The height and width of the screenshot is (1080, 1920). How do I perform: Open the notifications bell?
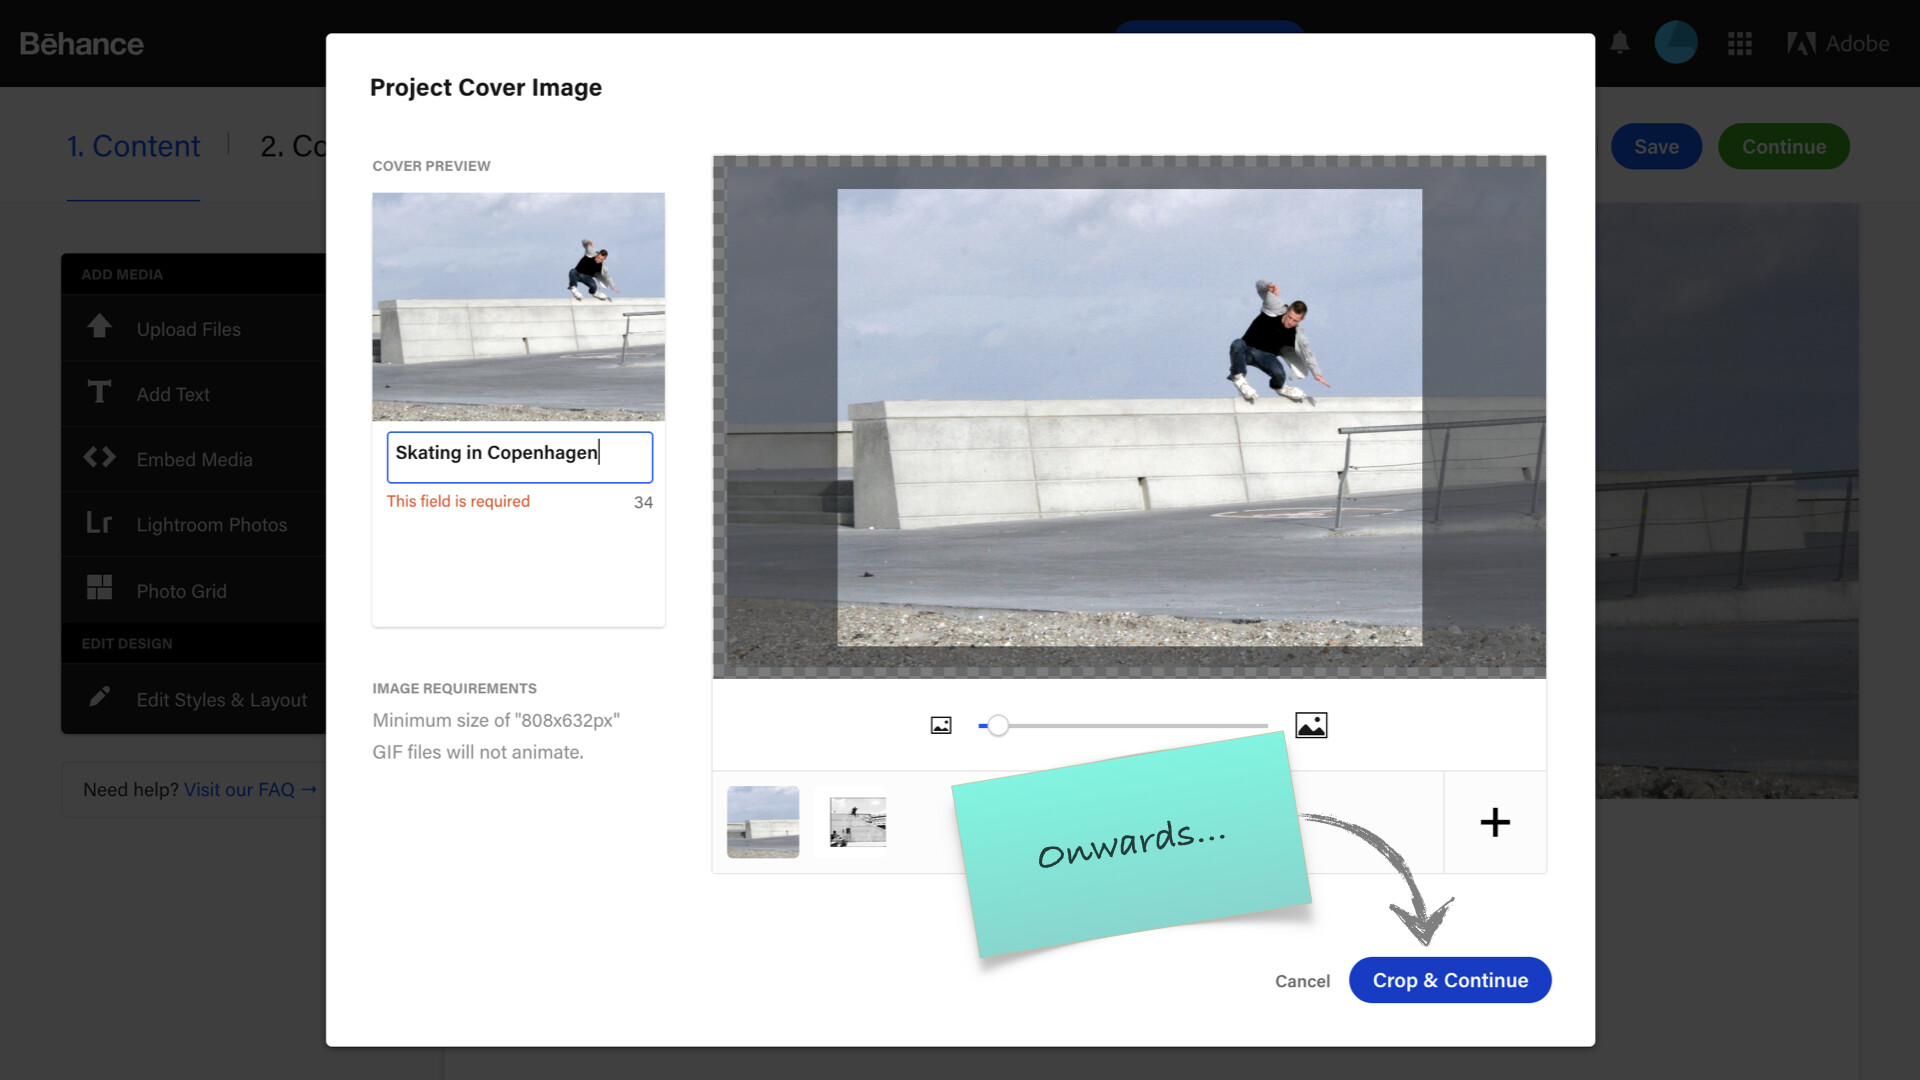click(x=1620, y=43)
